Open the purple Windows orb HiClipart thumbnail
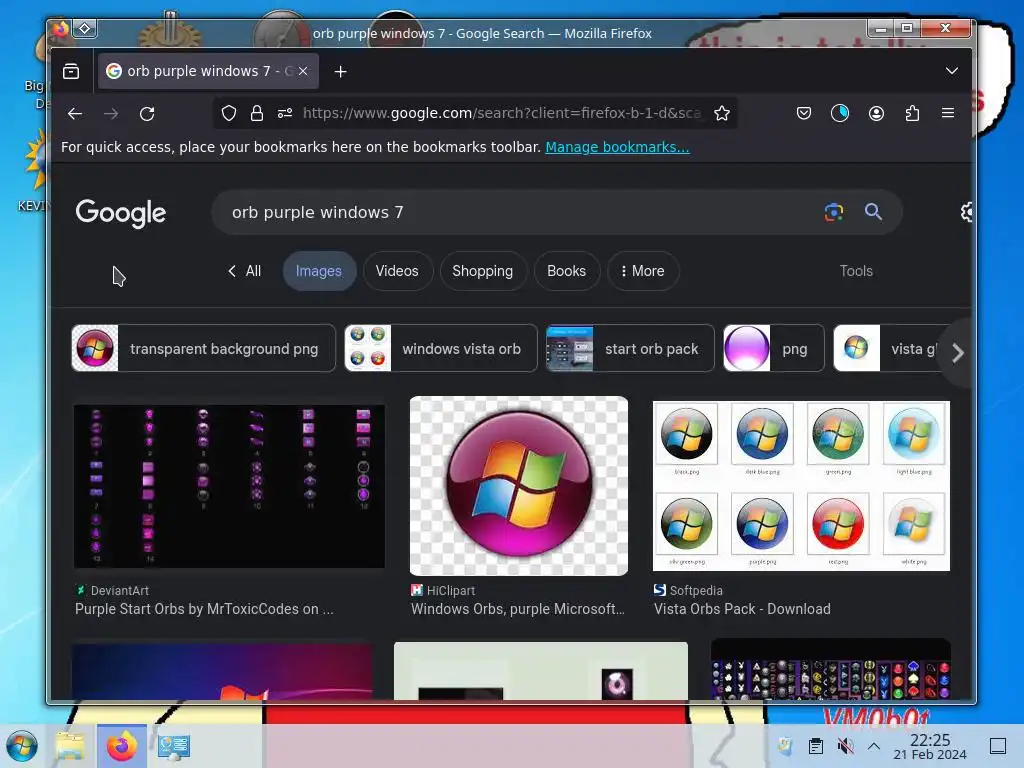 [519, 486]
